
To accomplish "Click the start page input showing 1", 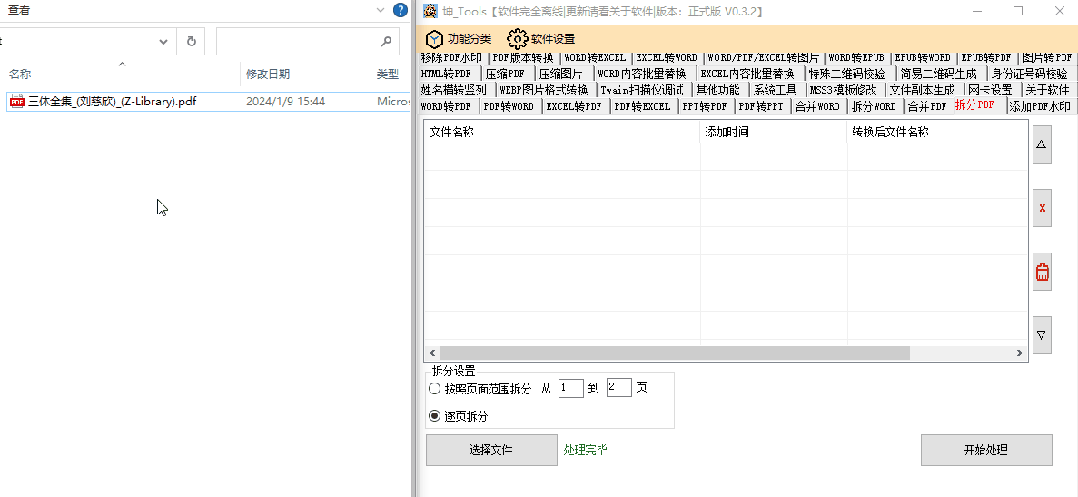I will tap(571, 388).
